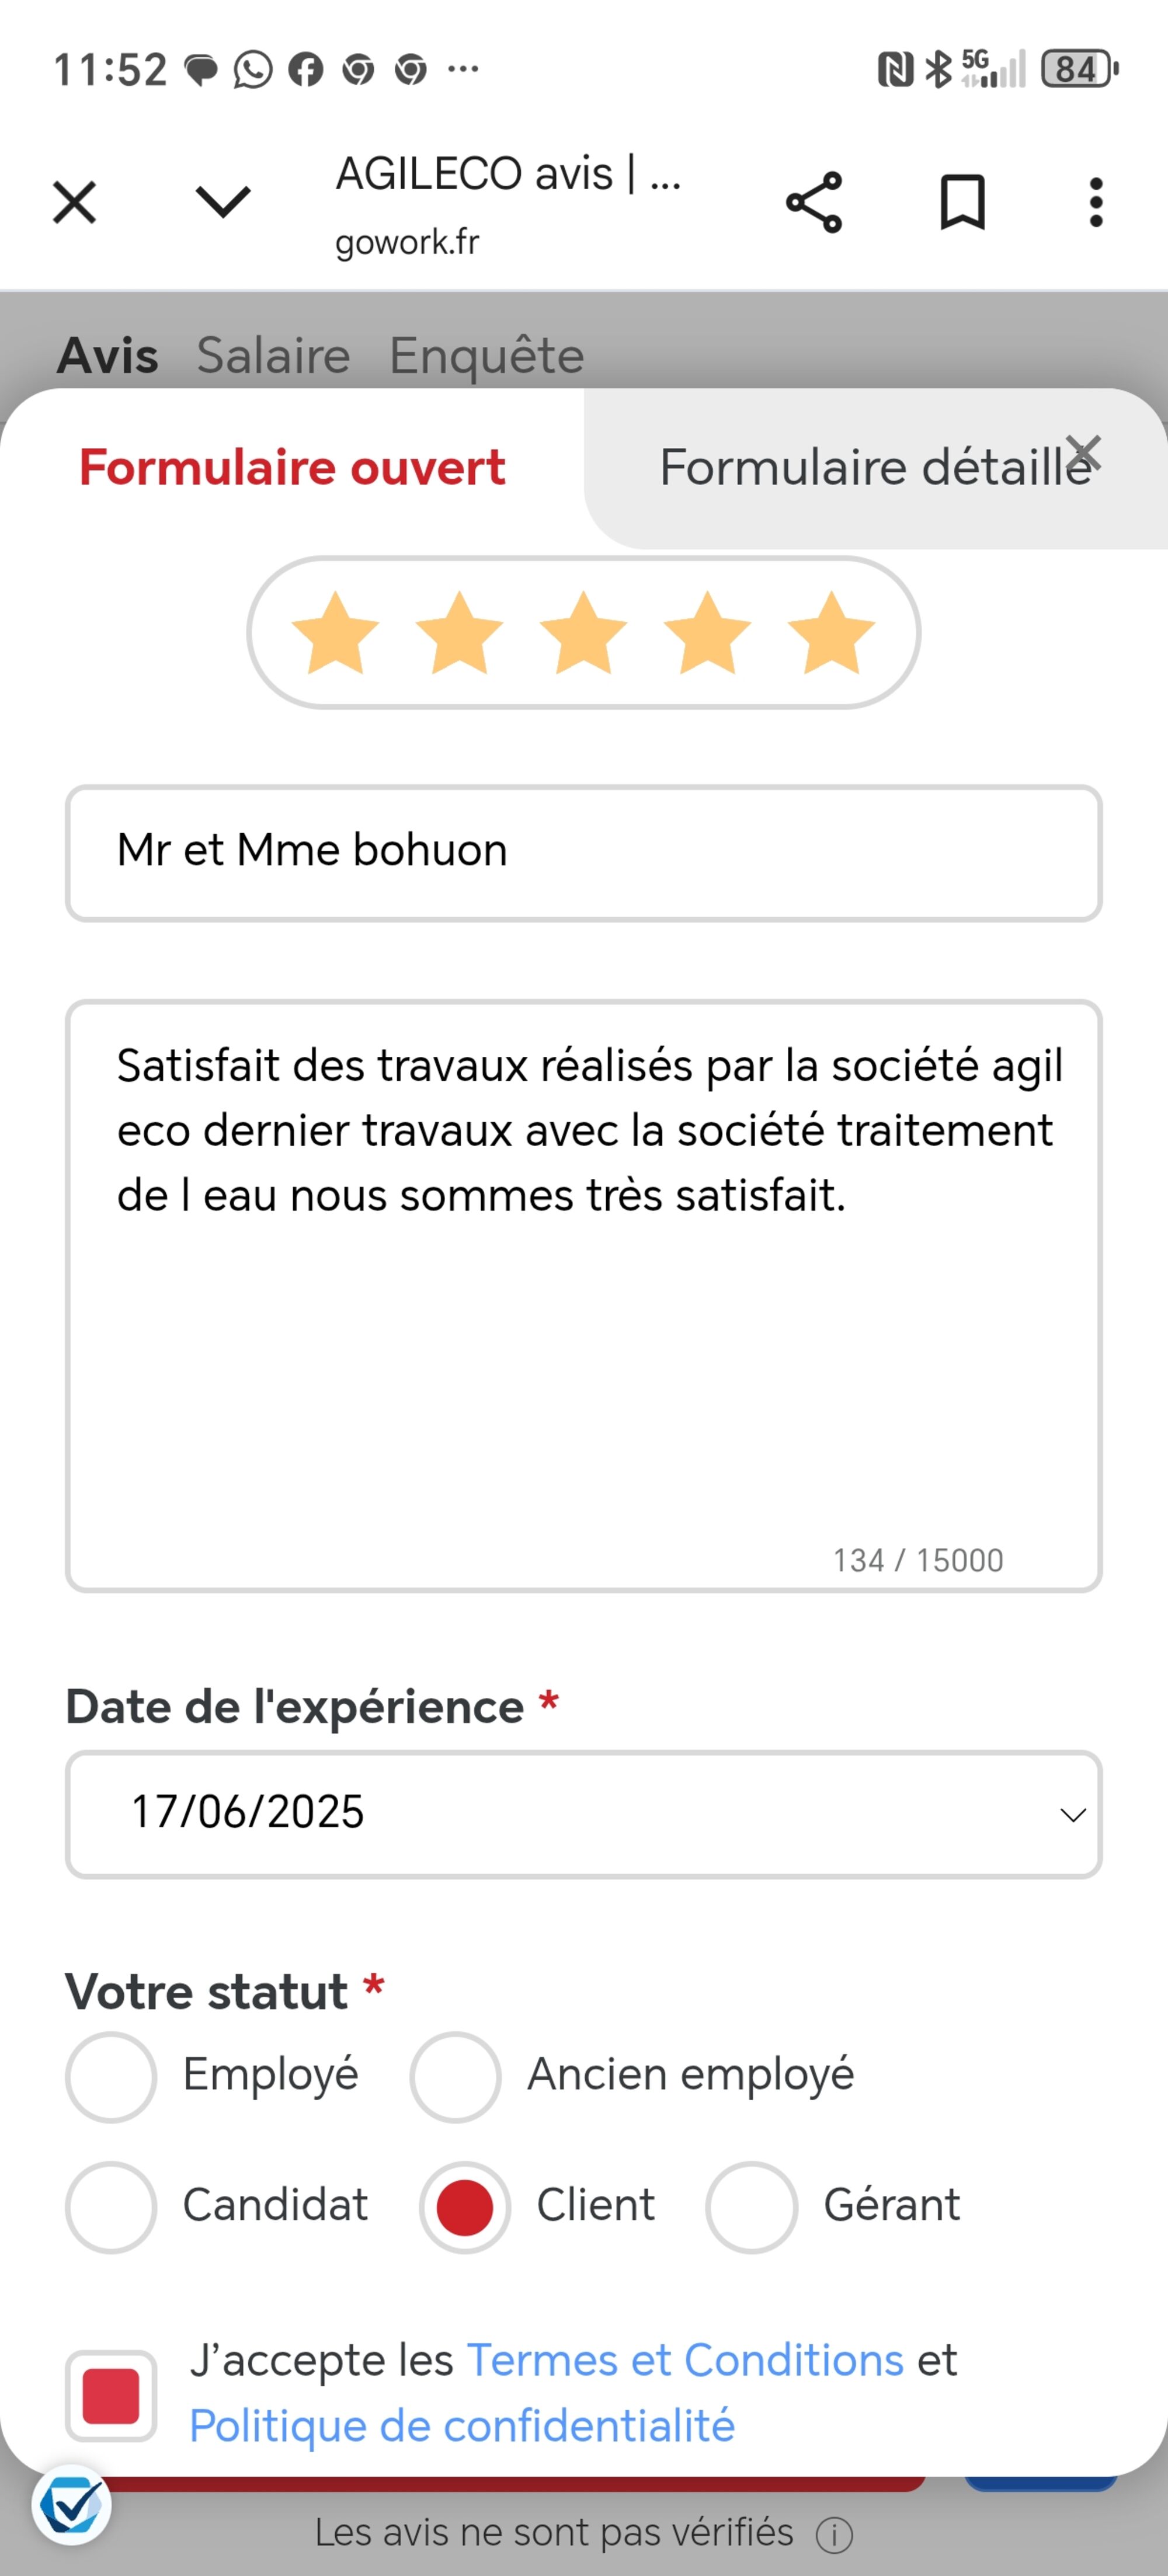Show info about unverified reviews
The image size is (1168, 2576).
(x=834, y=2535)
